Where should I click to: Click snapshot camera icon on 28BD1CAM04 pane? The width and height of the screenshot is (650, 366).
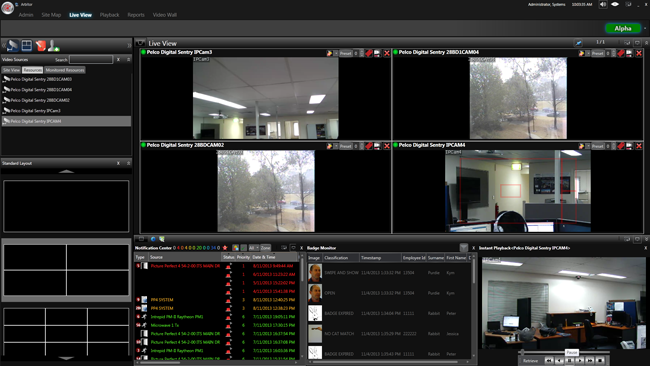[x=629, y=53]
